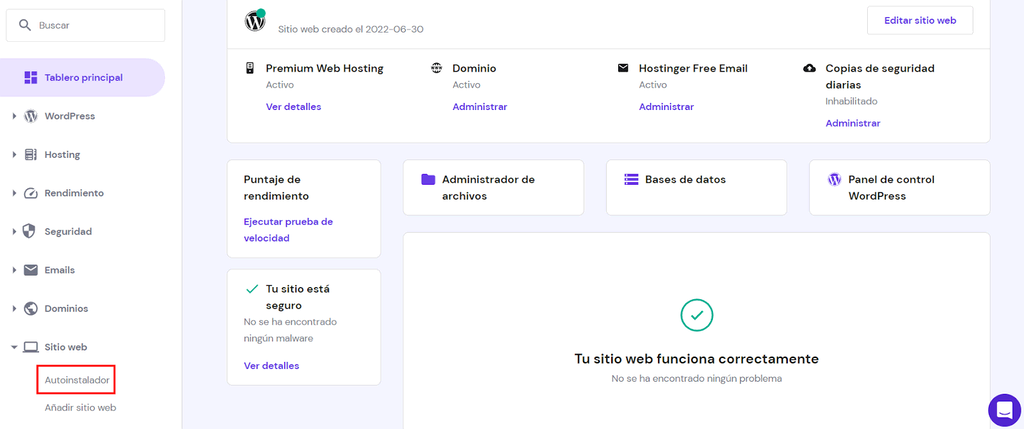Open the chat support bubble
1024x429 pixels.
tap(1004, 410)
